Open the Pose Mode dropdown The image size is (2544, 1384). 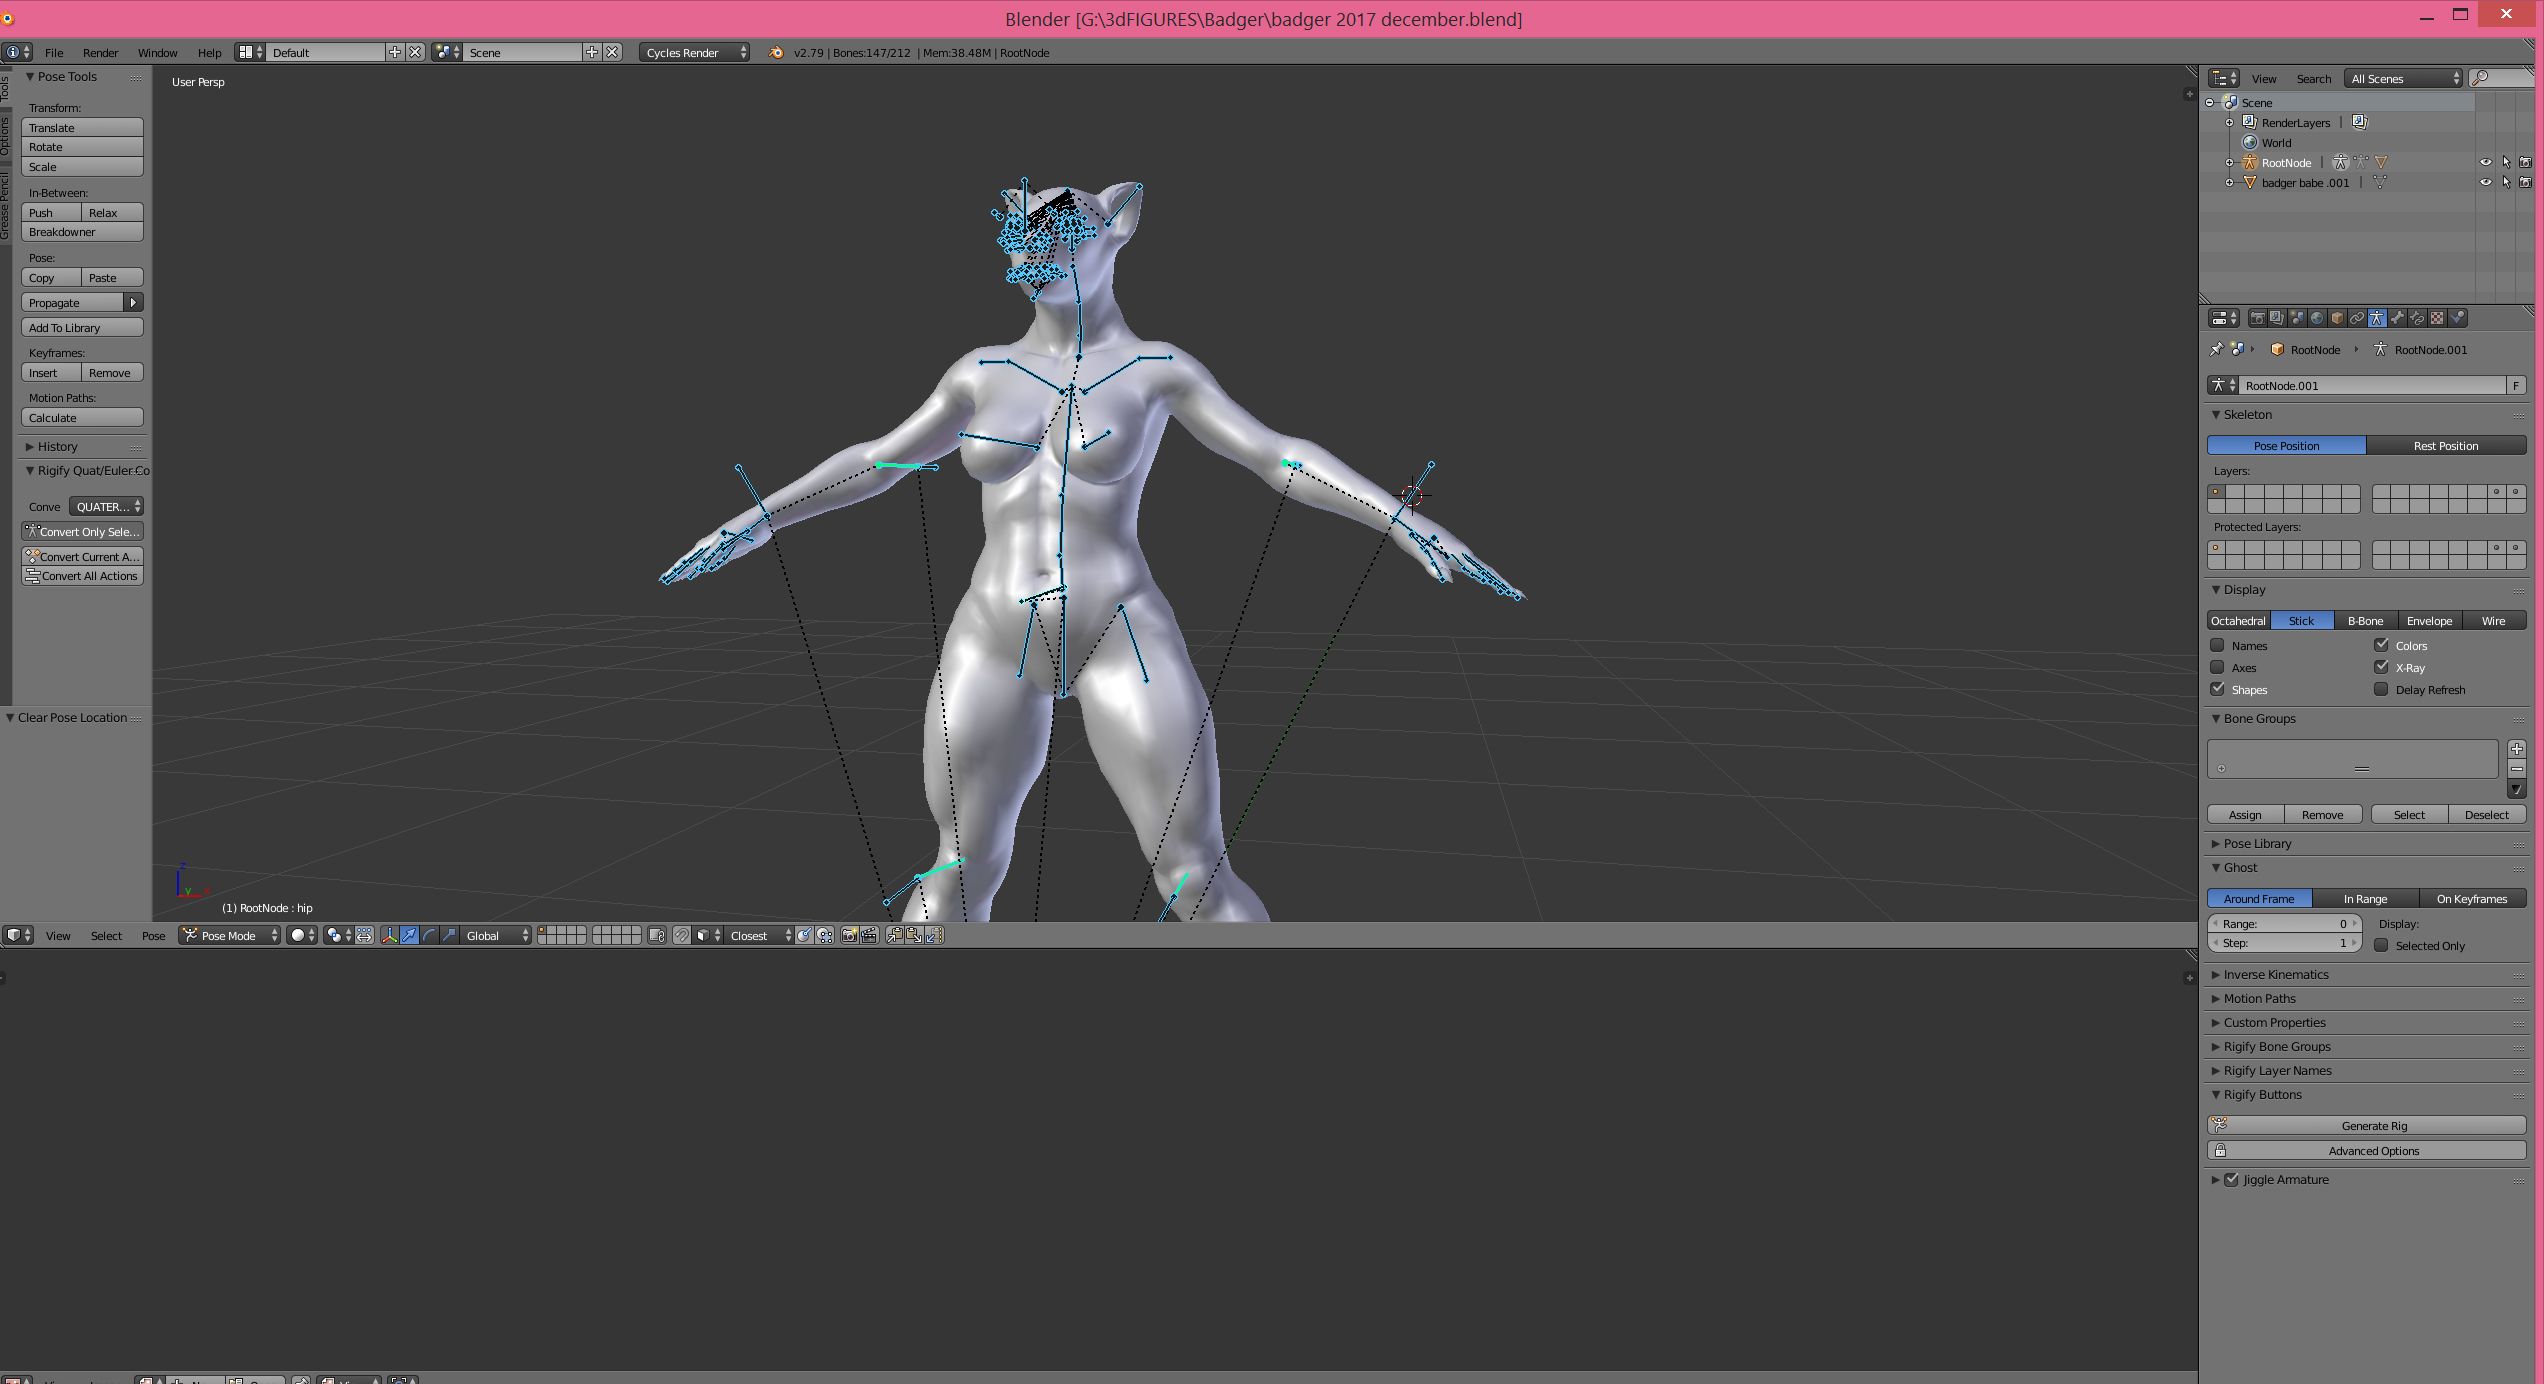click(x=230, y=936)
